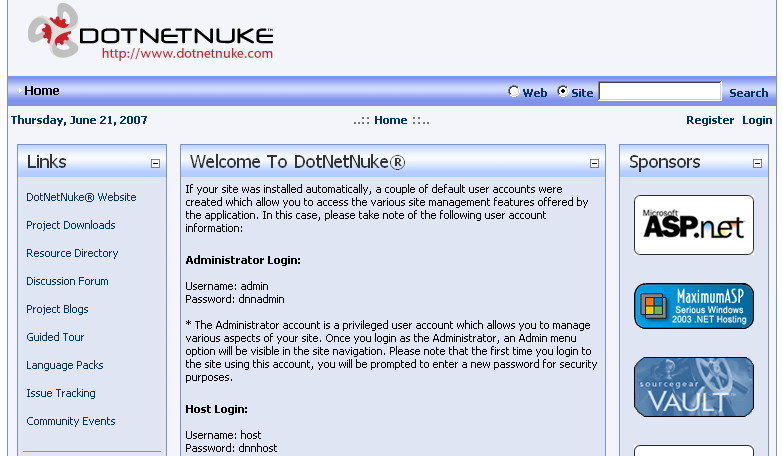Open the SourceGear Vault sponsor banner
The height and width of the screenshot is (456, 783).
[x=694, y=387]
